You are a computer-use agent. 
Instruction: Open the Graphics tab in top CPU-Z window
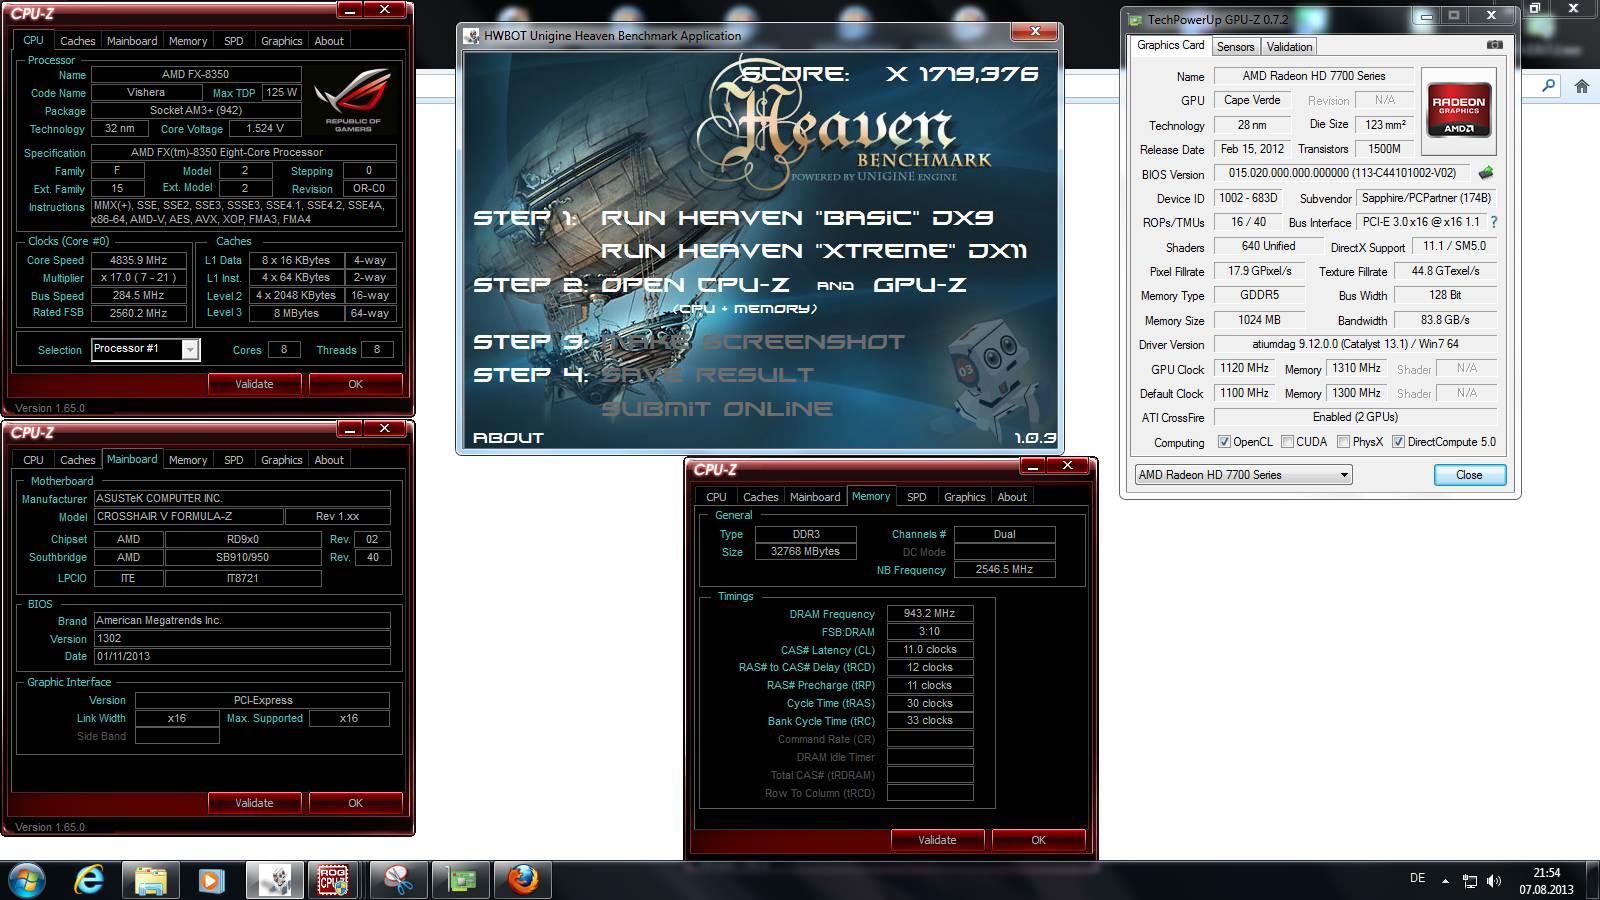[x=281, y=41]
